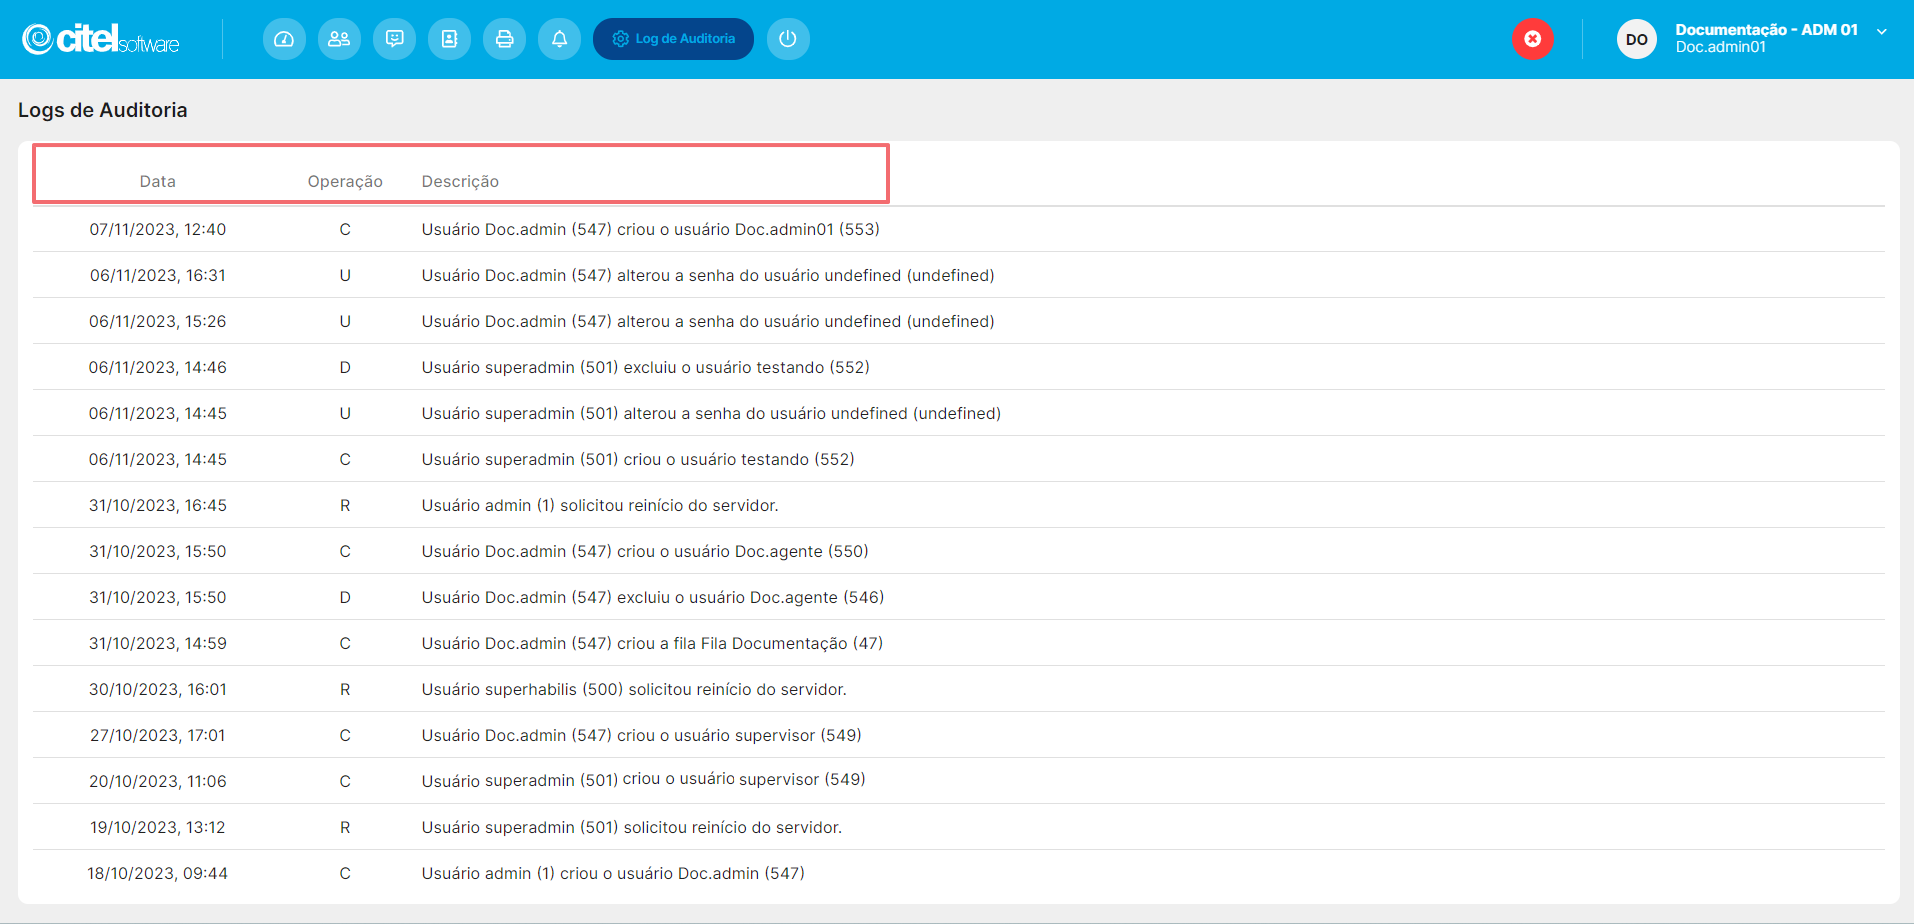Click the printer icon in header

tap(504, 39)
